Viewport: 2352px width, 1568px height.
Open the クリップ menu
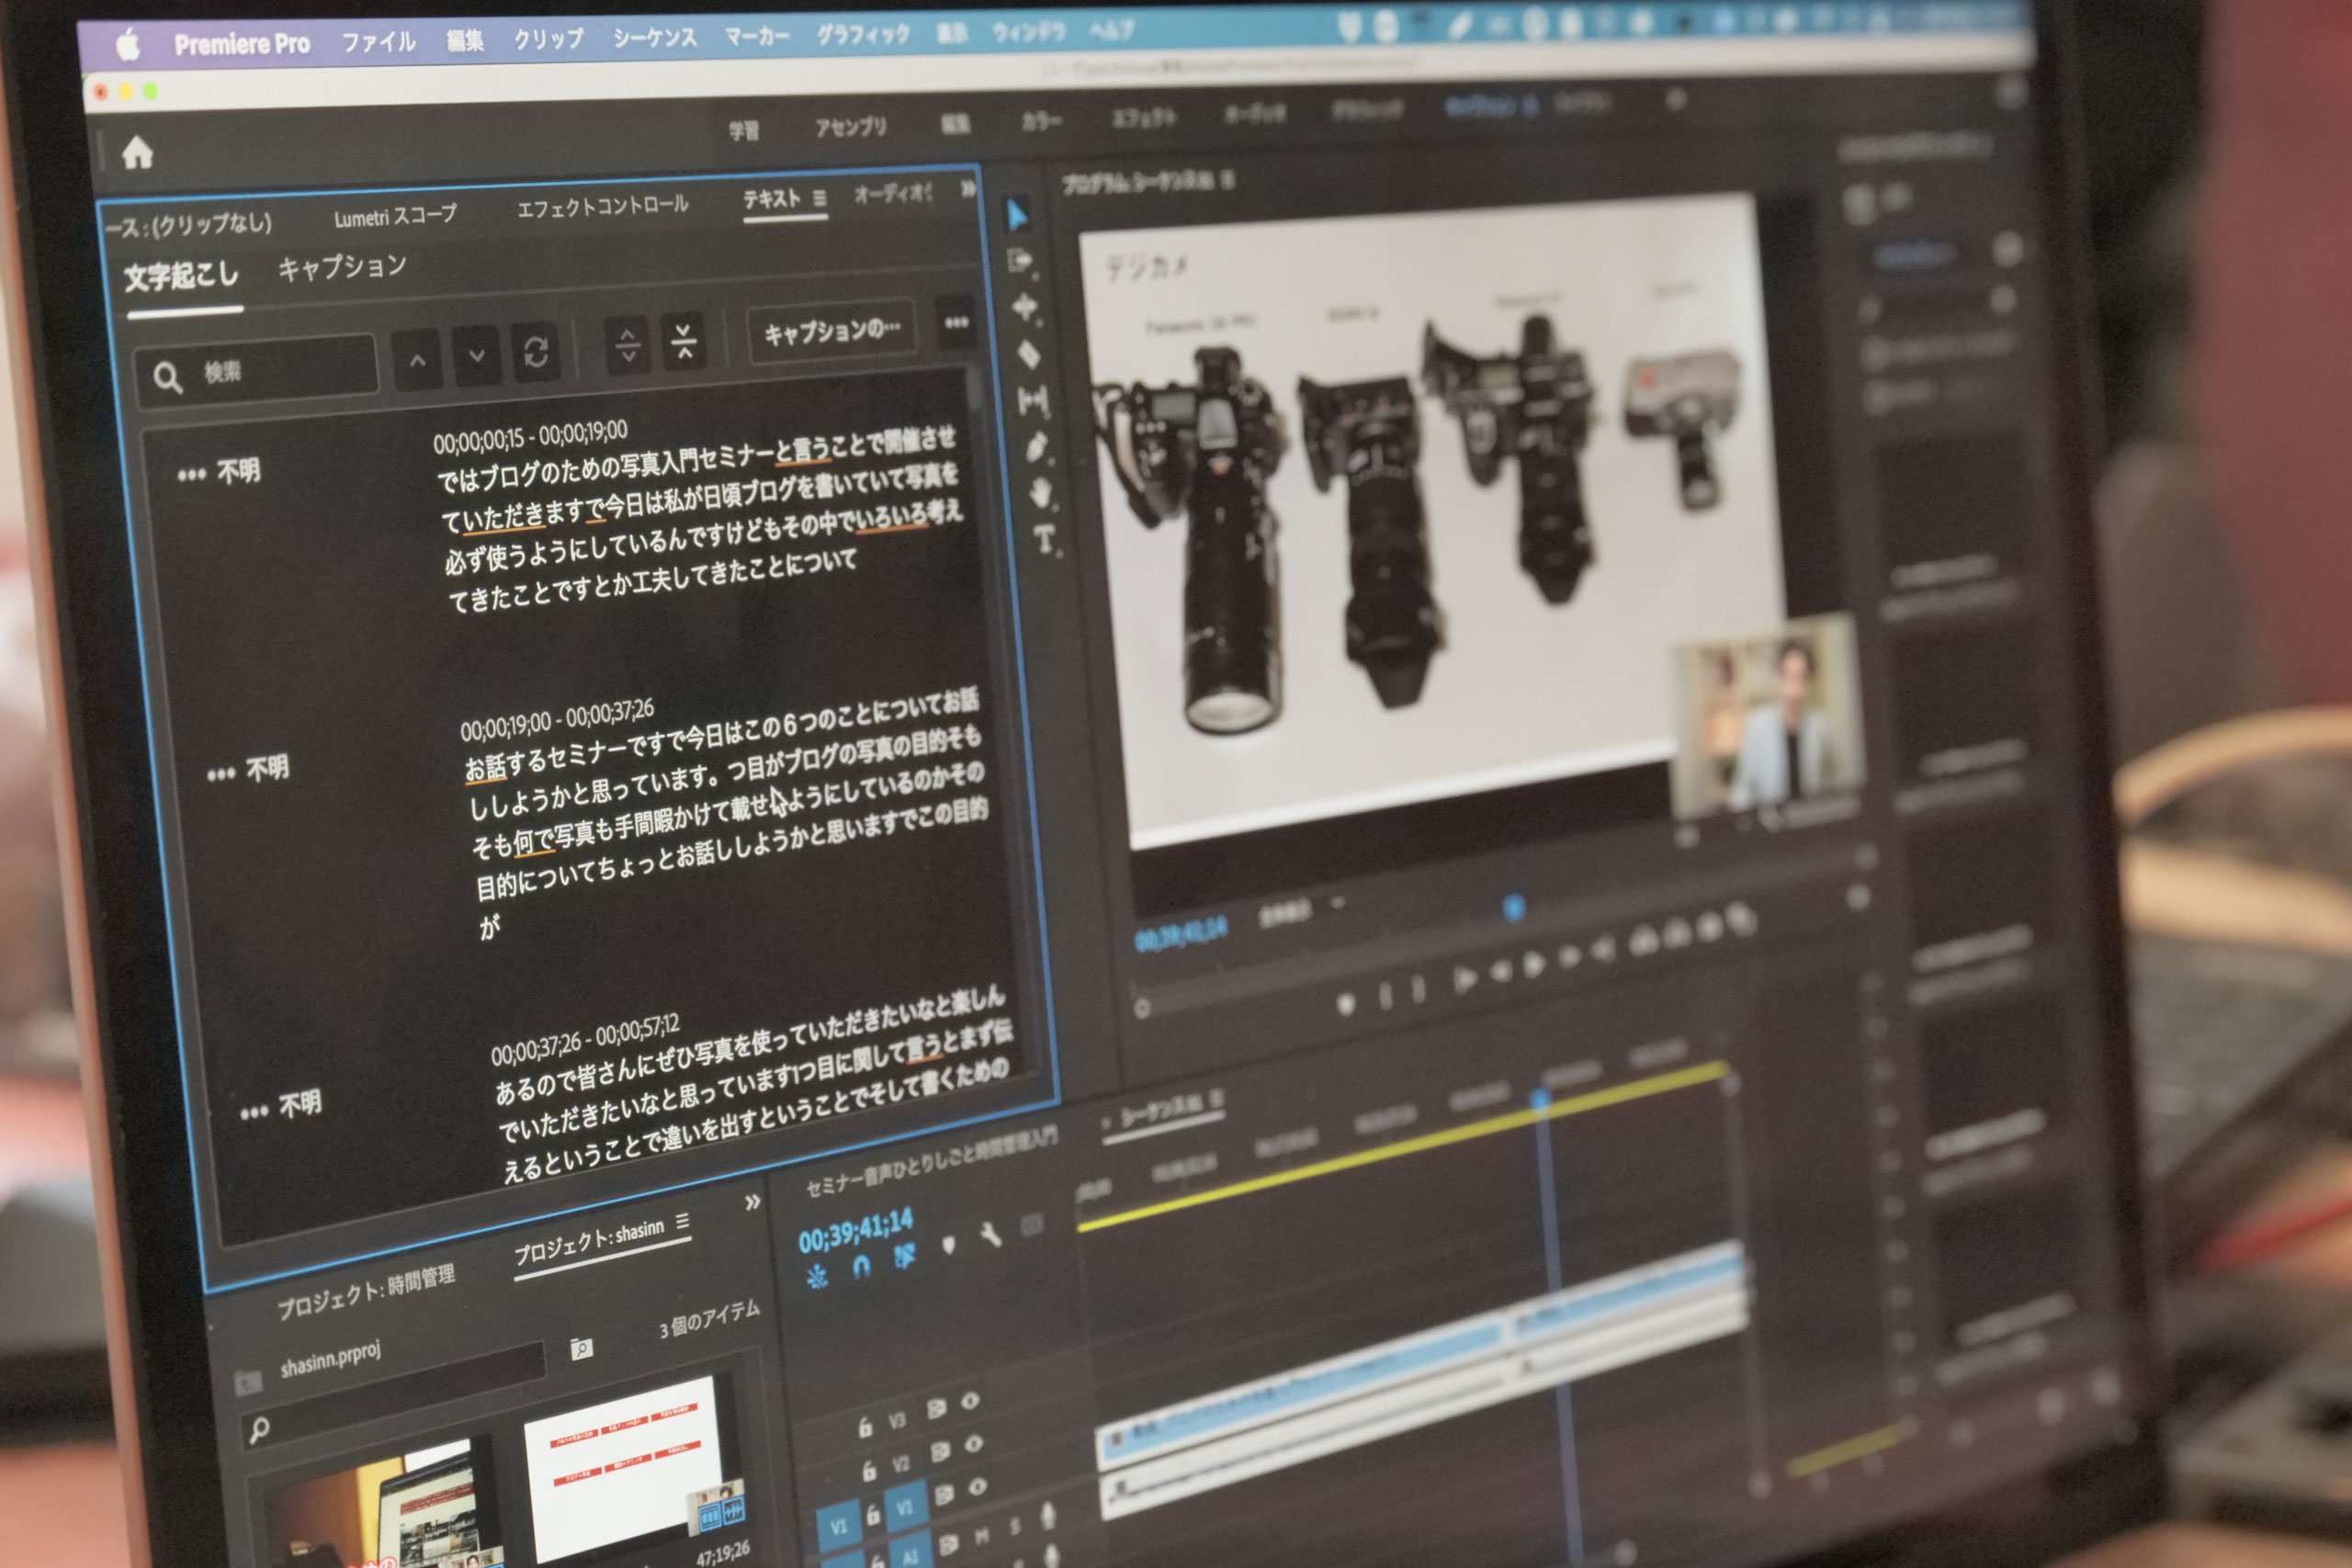tap(548, 39)
